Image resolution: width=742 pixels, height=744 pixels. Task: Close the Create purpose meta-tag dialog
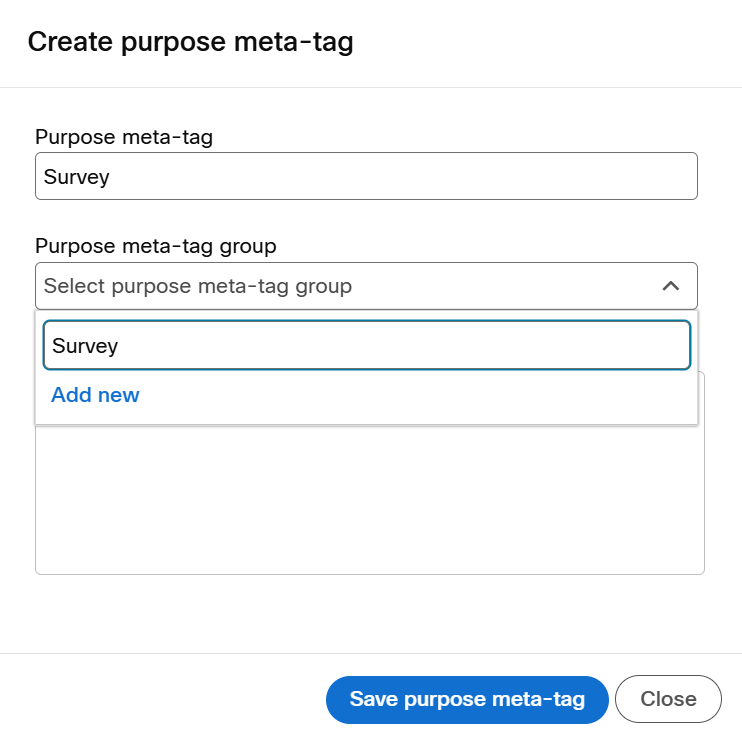(668, 699)
